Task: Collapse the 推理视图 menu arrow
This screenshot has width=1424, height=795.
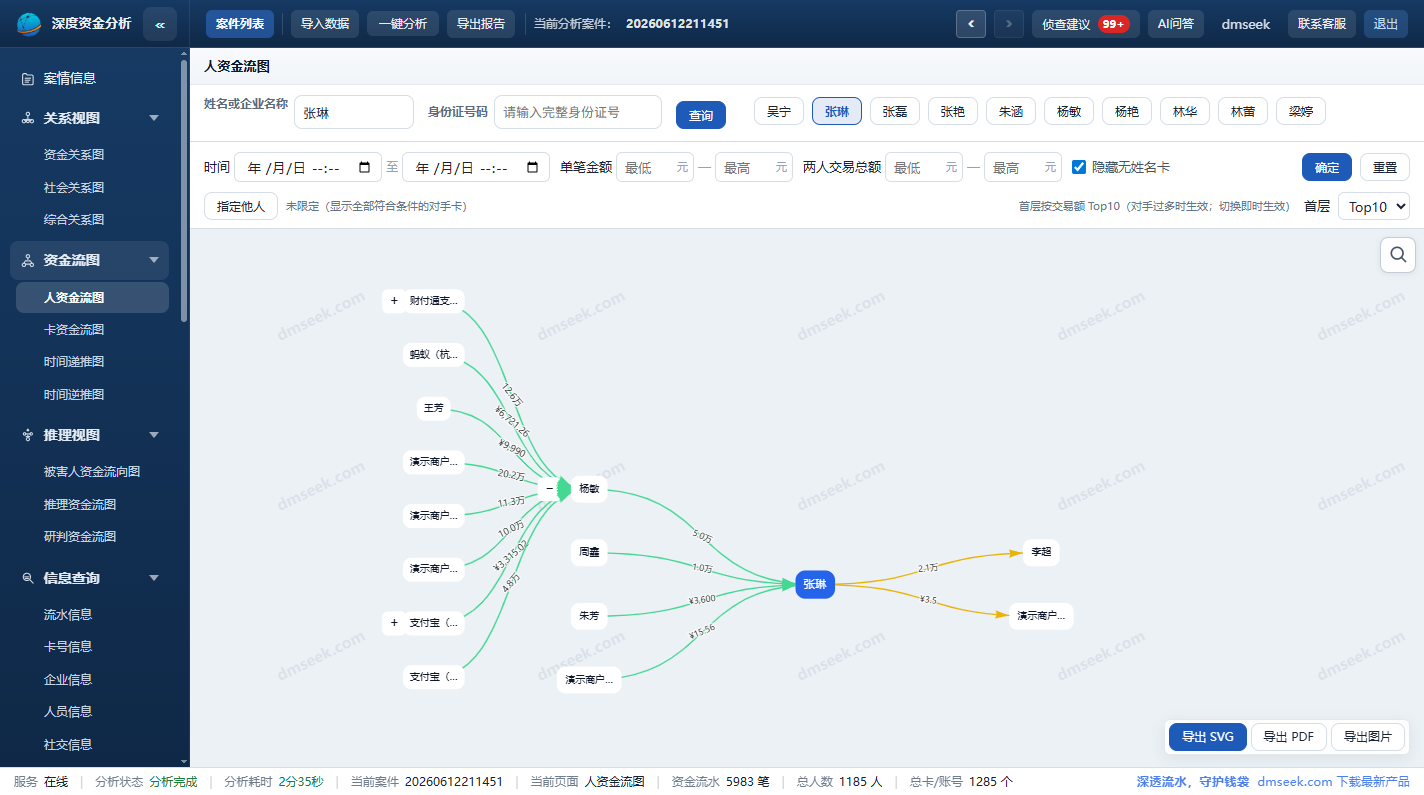Action: pos(154,435)
